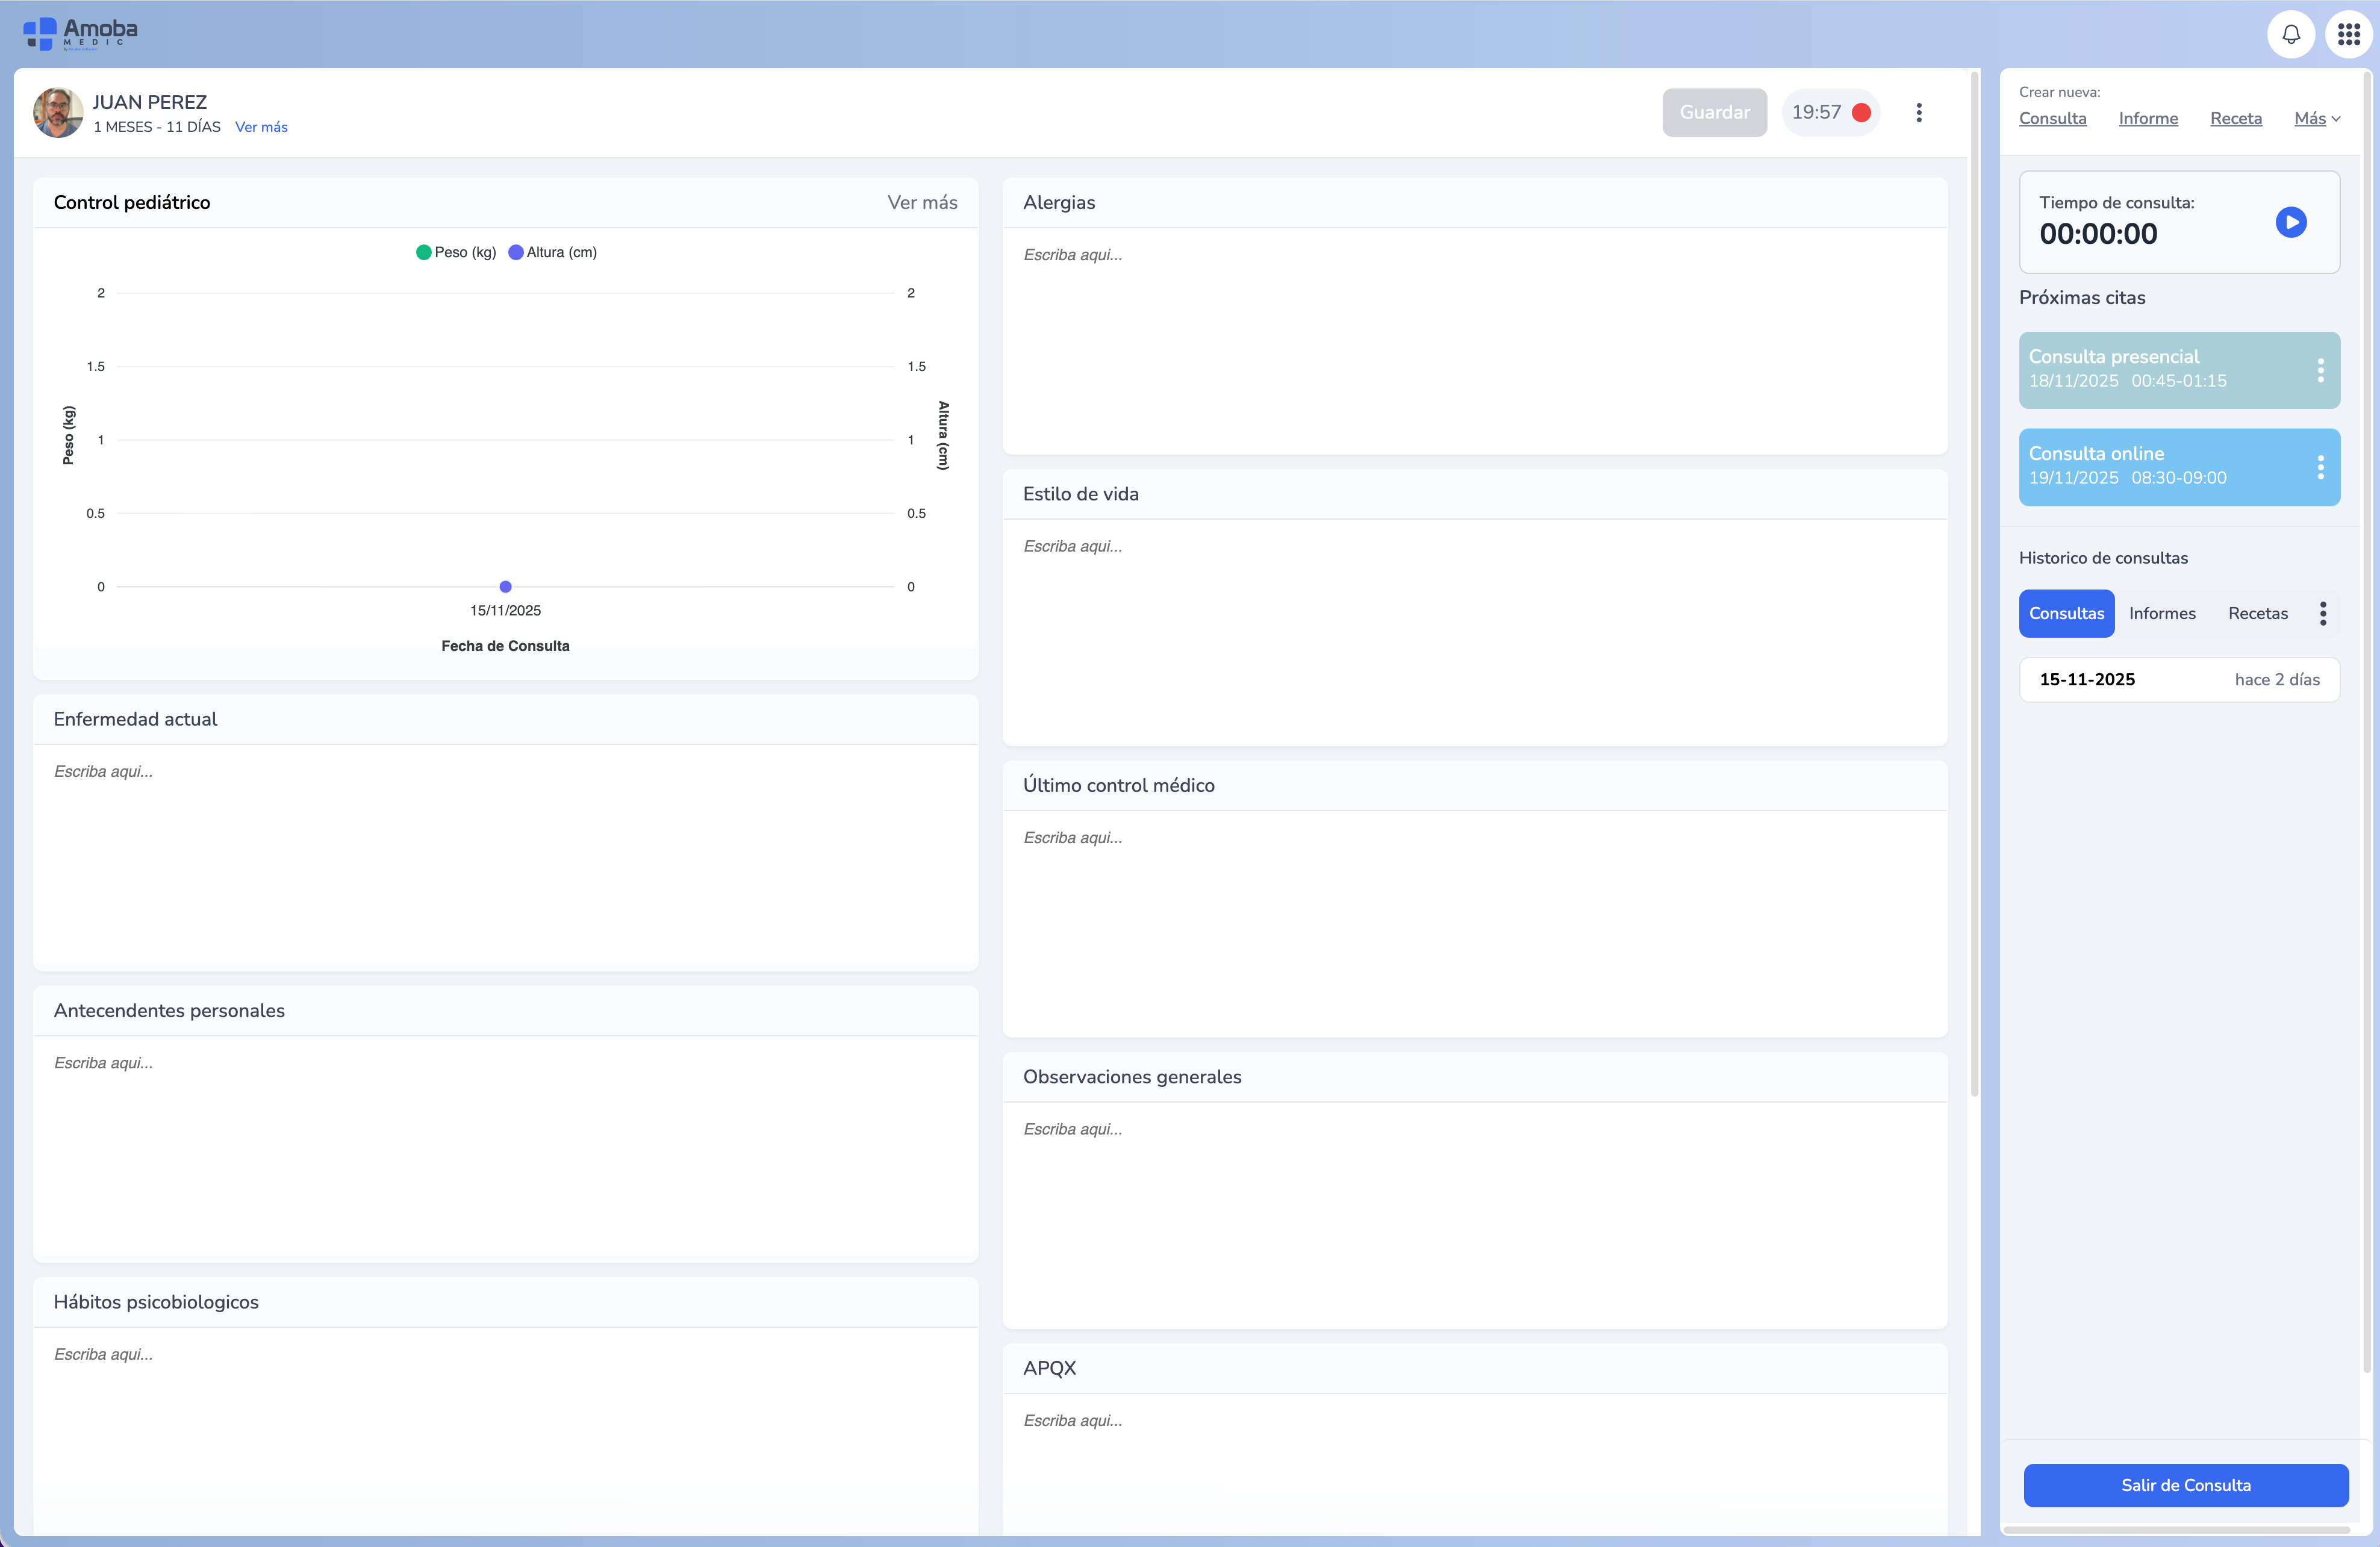
Task: Click the Amoba Medic logo
Action: point(80,33)
